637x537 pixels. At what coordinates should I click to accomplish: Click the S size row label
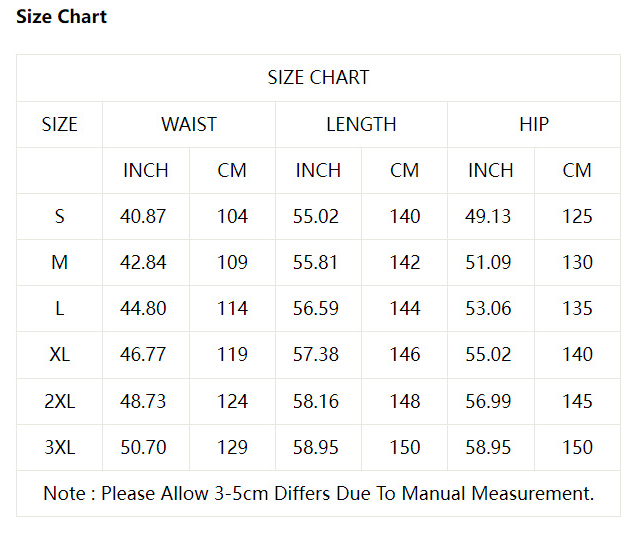coord(59,217)
